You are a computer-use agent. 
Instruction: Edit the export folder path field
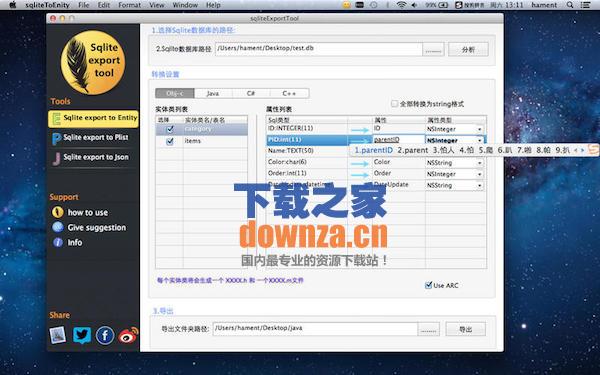[x=315, y=329]
